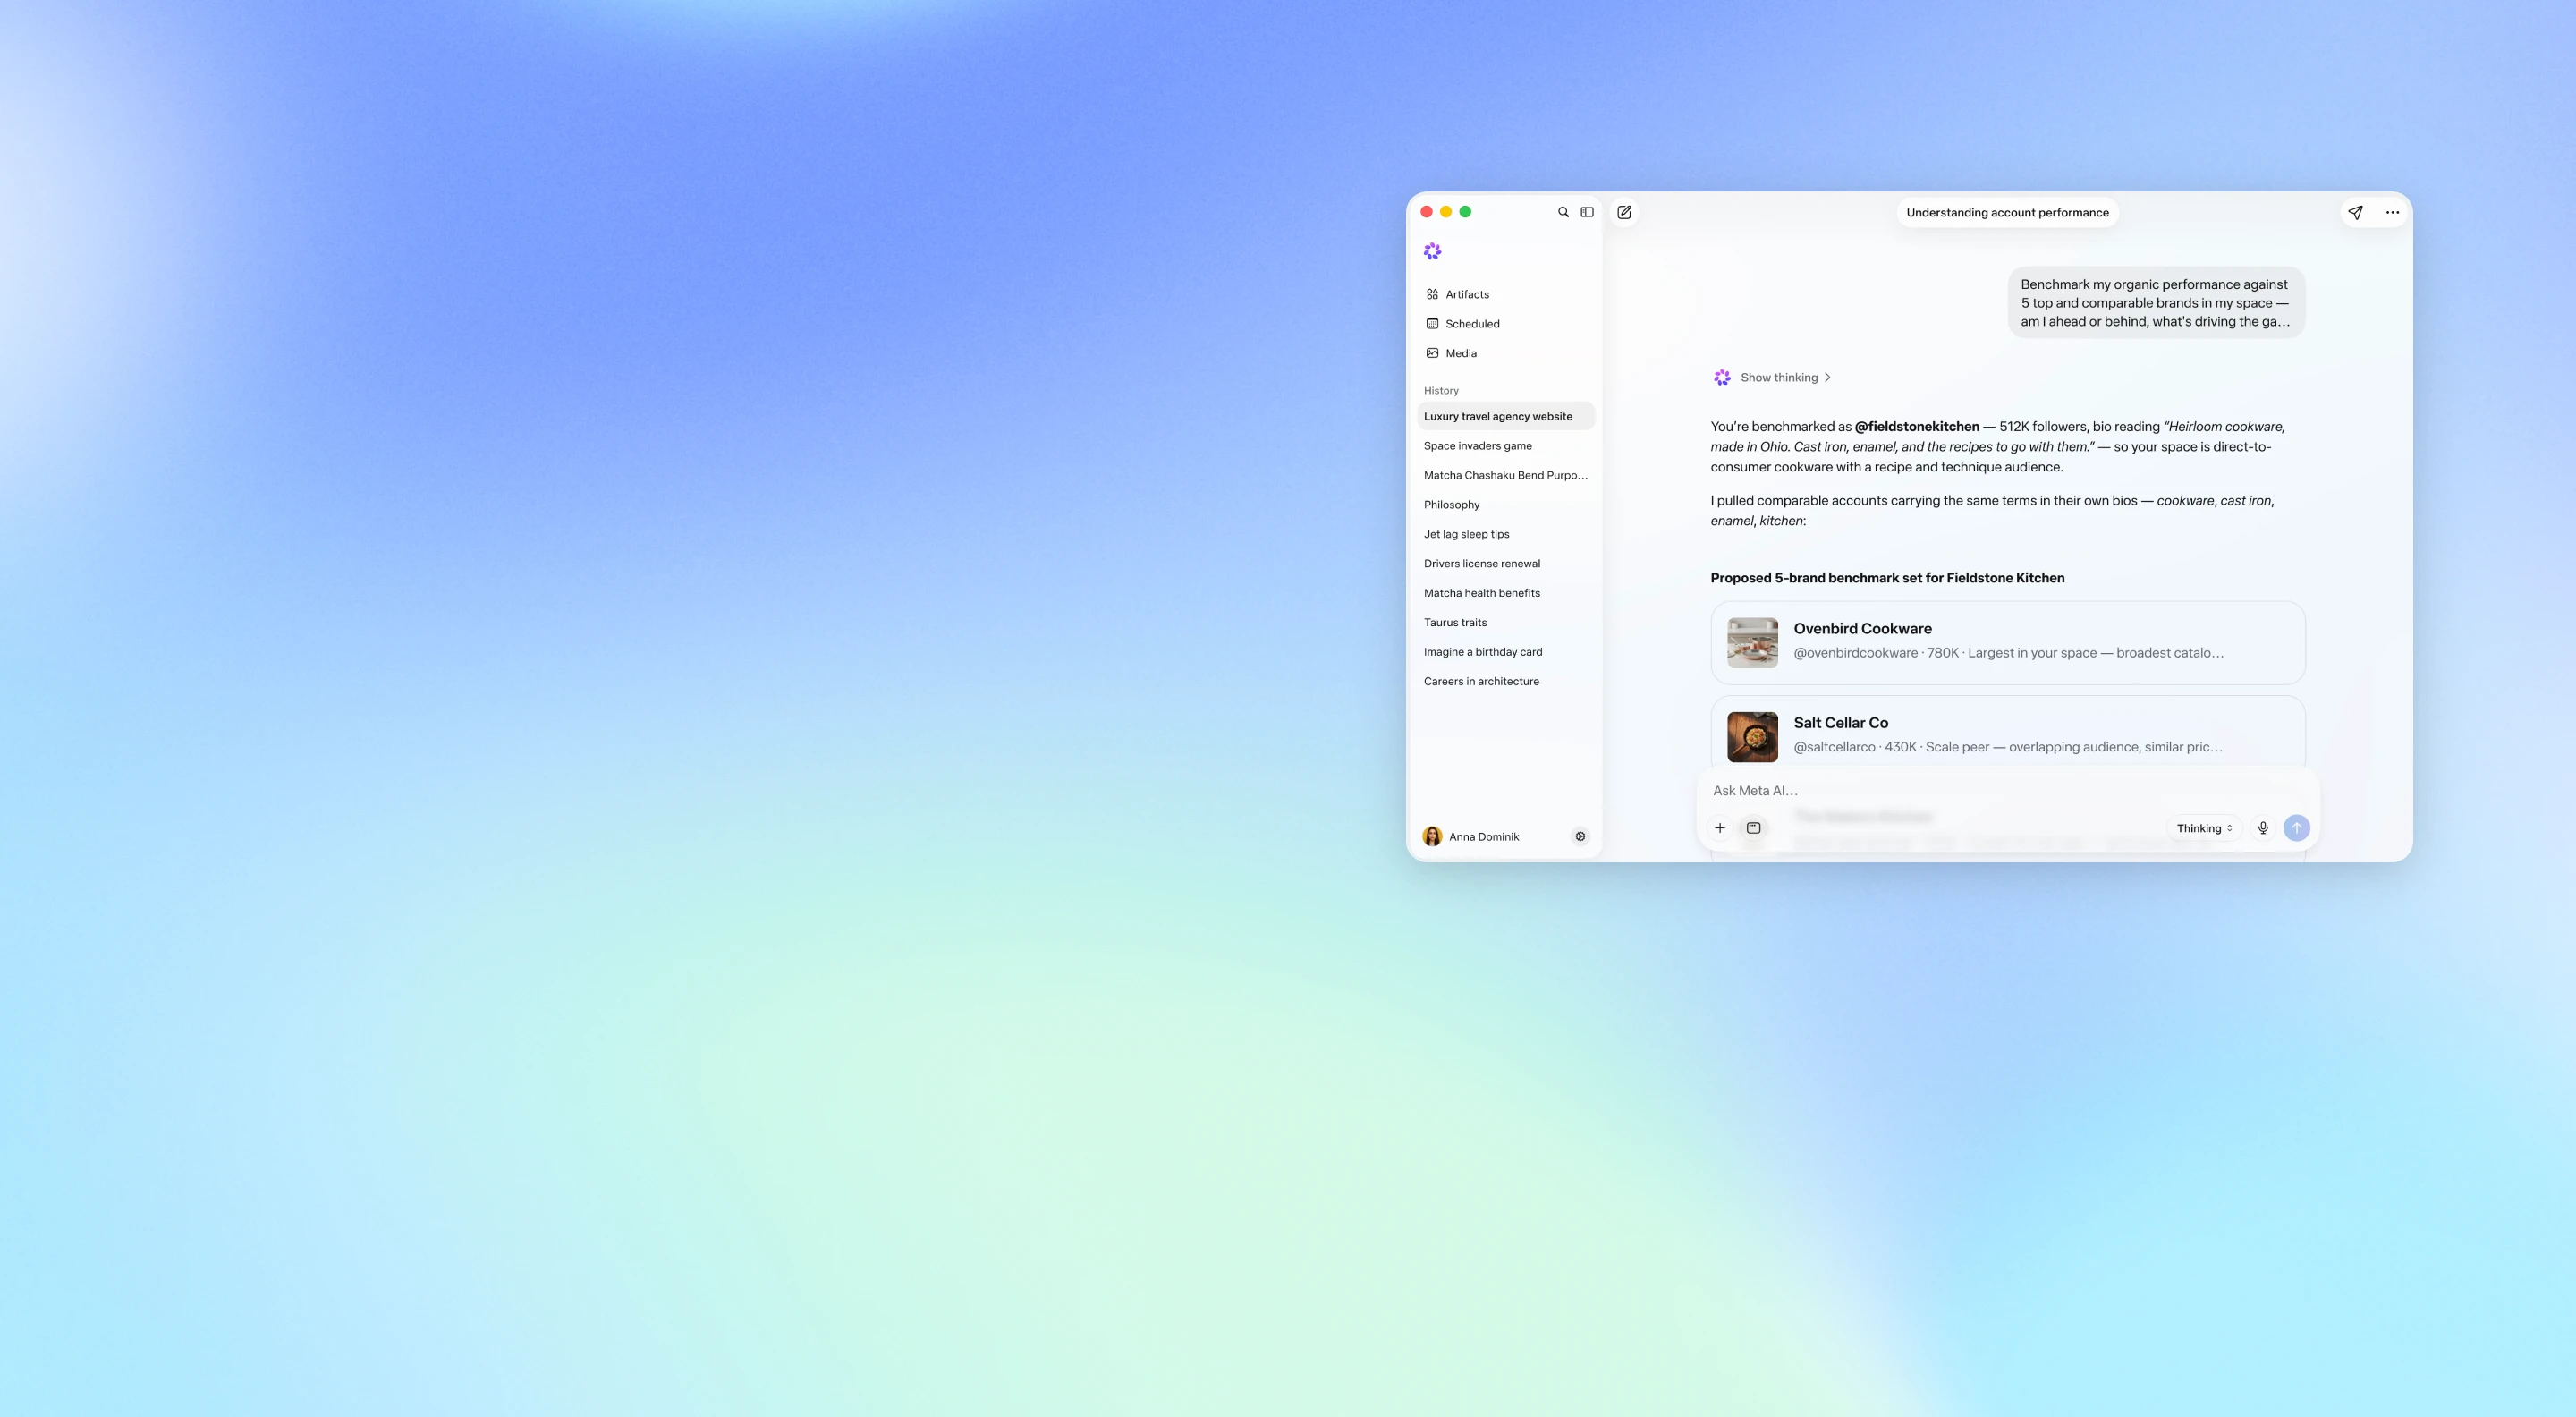Share the conversation via the paper plane icon

[2355, 212]
